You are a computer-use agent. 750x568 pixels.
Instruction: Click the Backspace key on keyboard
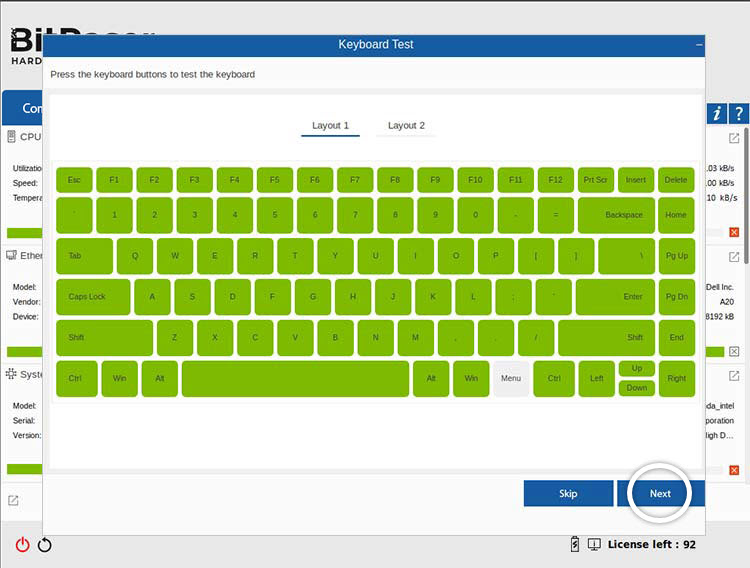[616, 215]
